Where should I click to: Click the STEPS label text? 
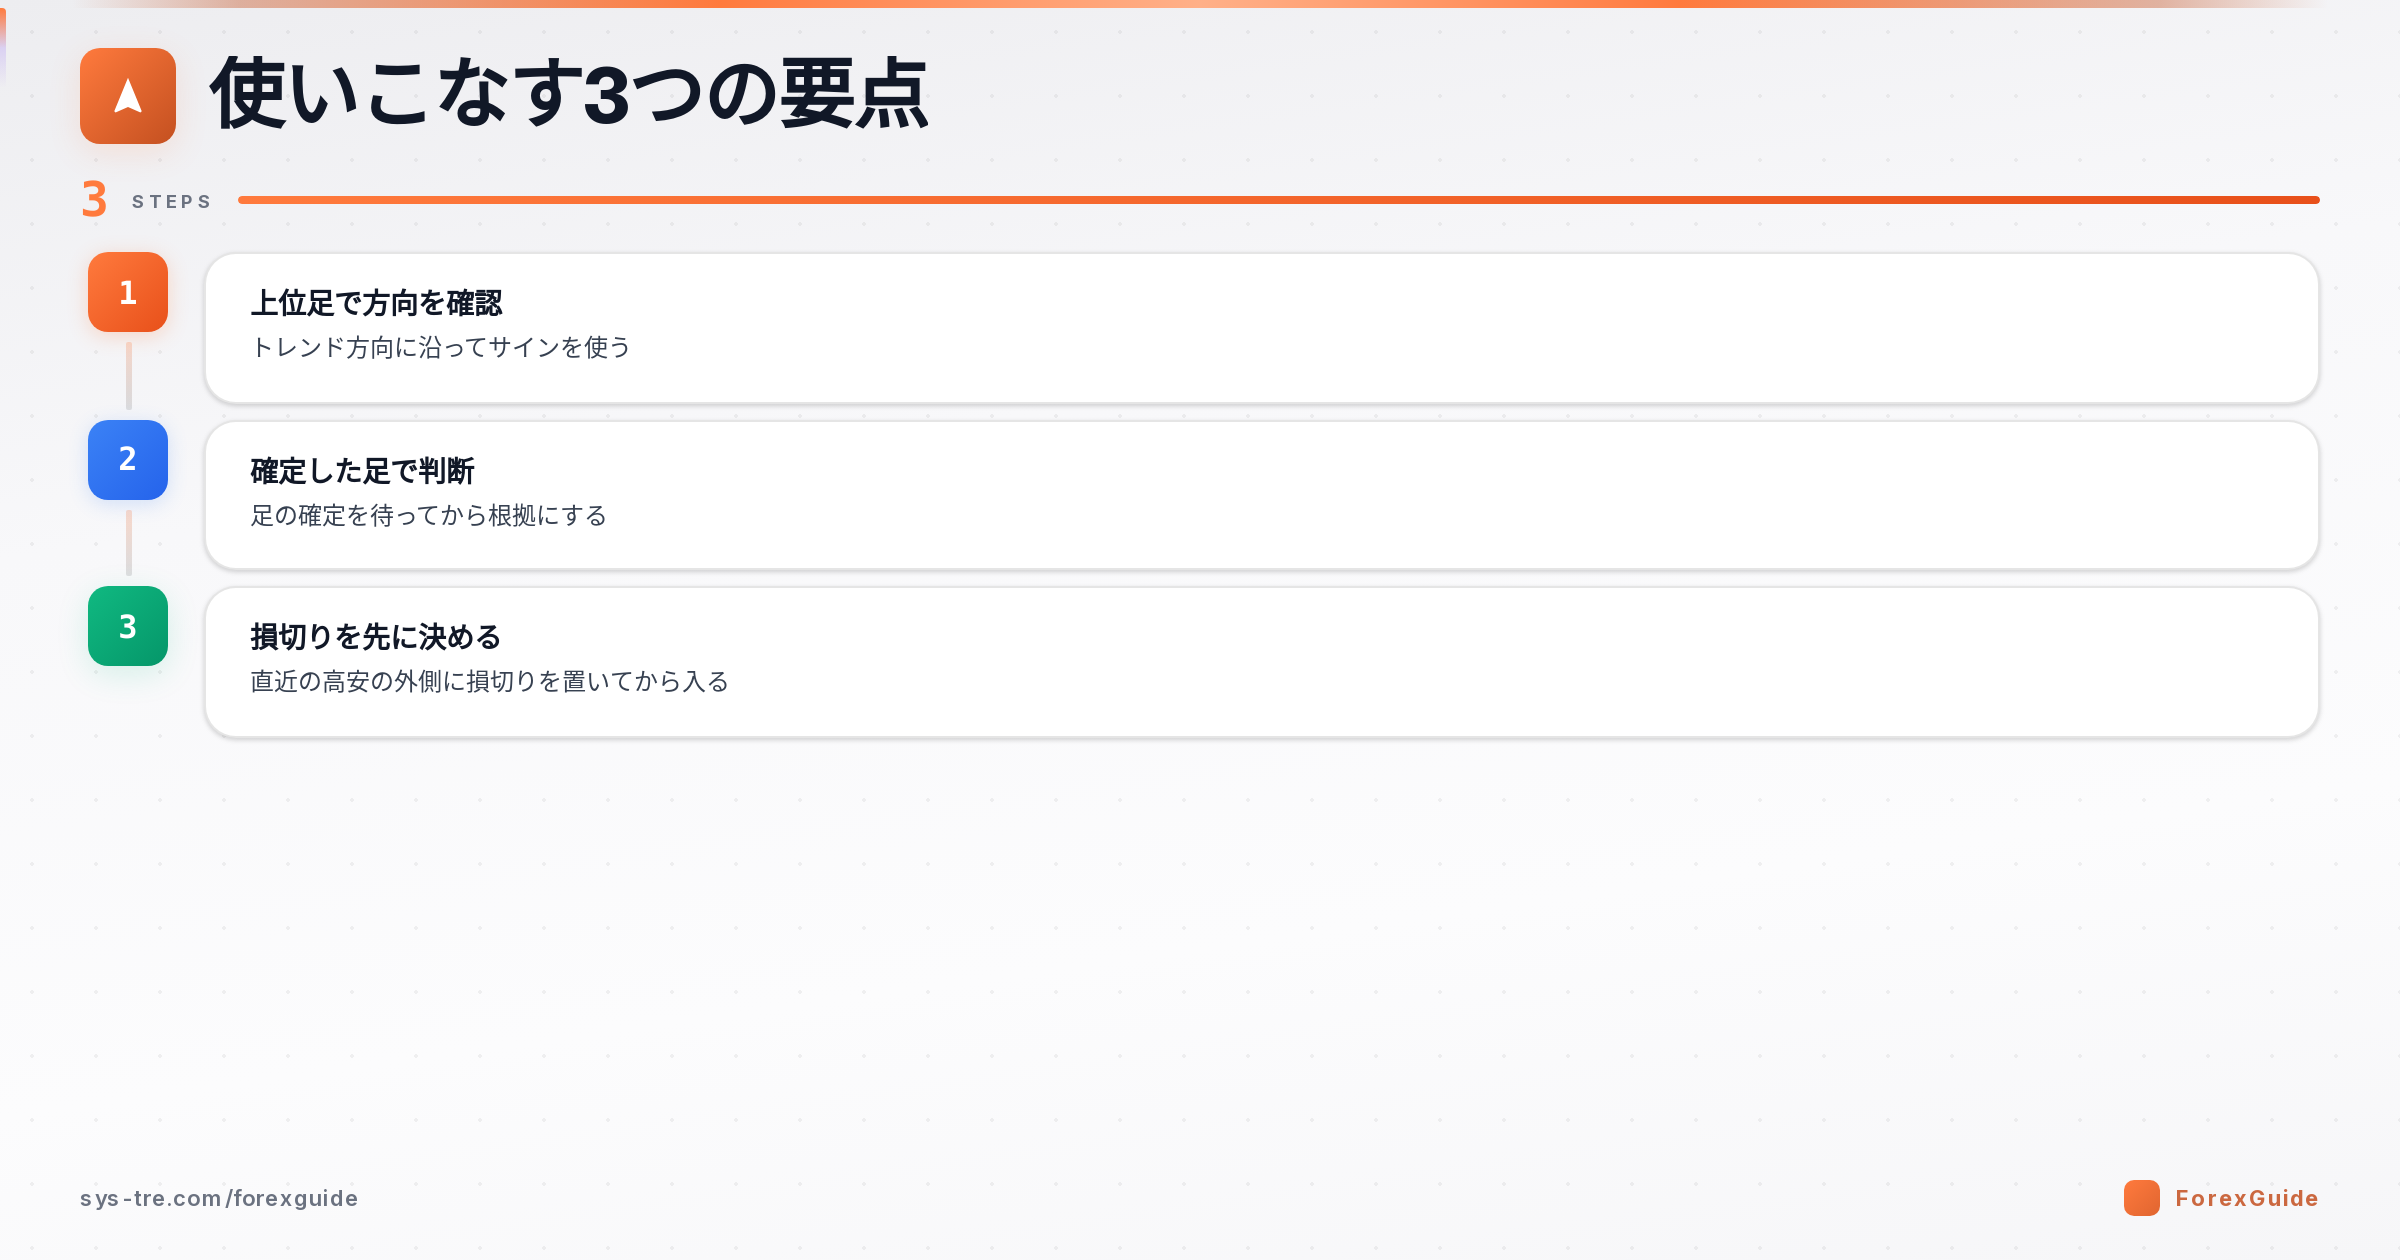coord(172,202)
